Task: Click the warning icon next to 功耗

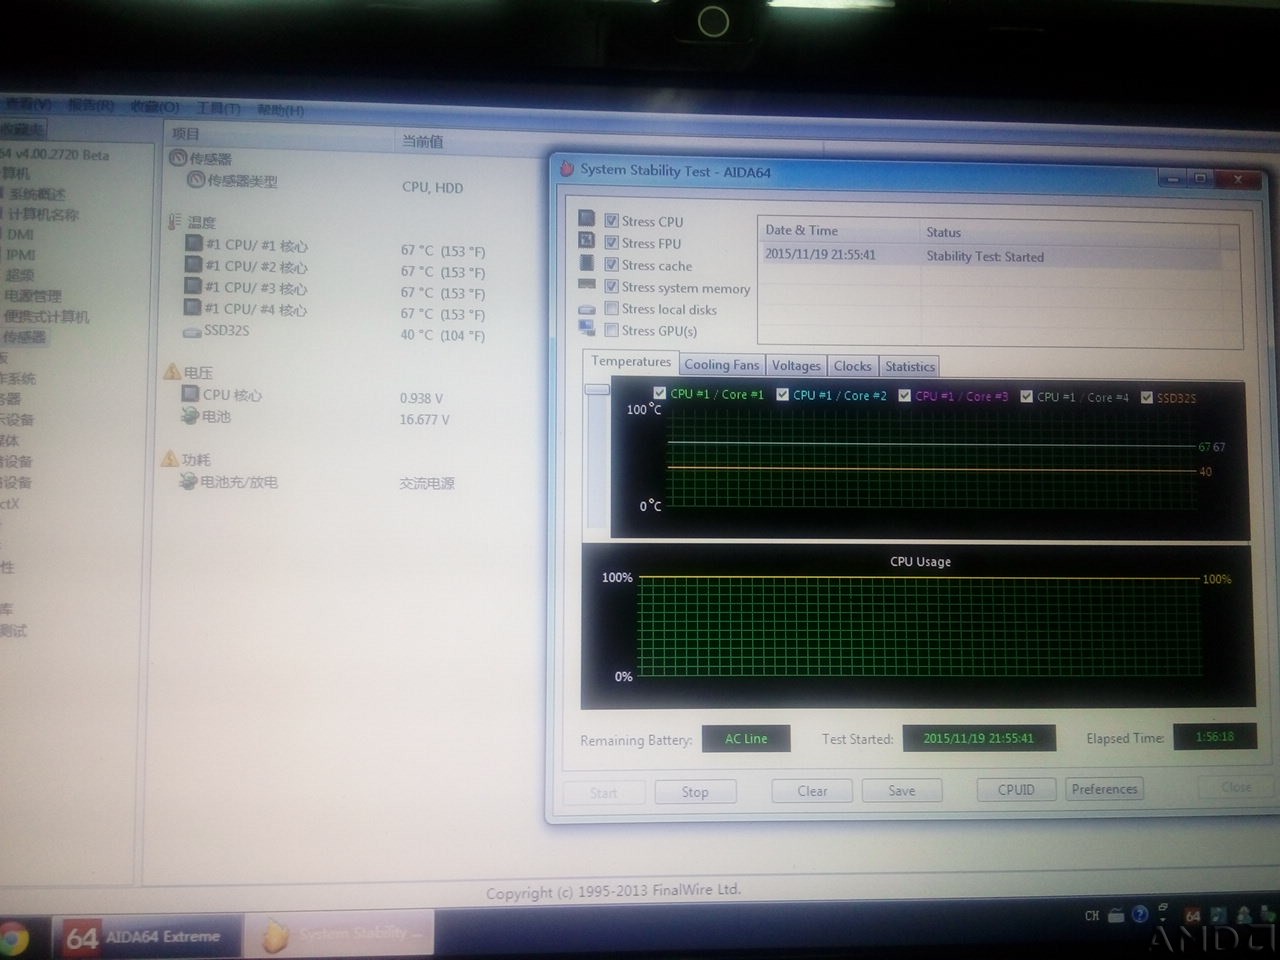Action: click(x=171, y=459)
